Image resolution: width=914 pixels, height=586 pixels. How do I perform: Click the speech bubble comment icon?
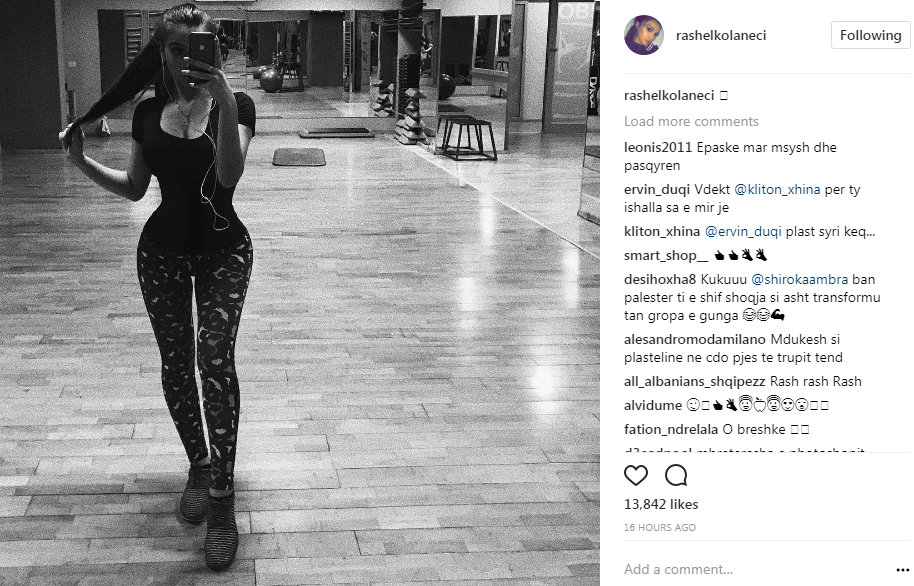click(x=676, y=476)
